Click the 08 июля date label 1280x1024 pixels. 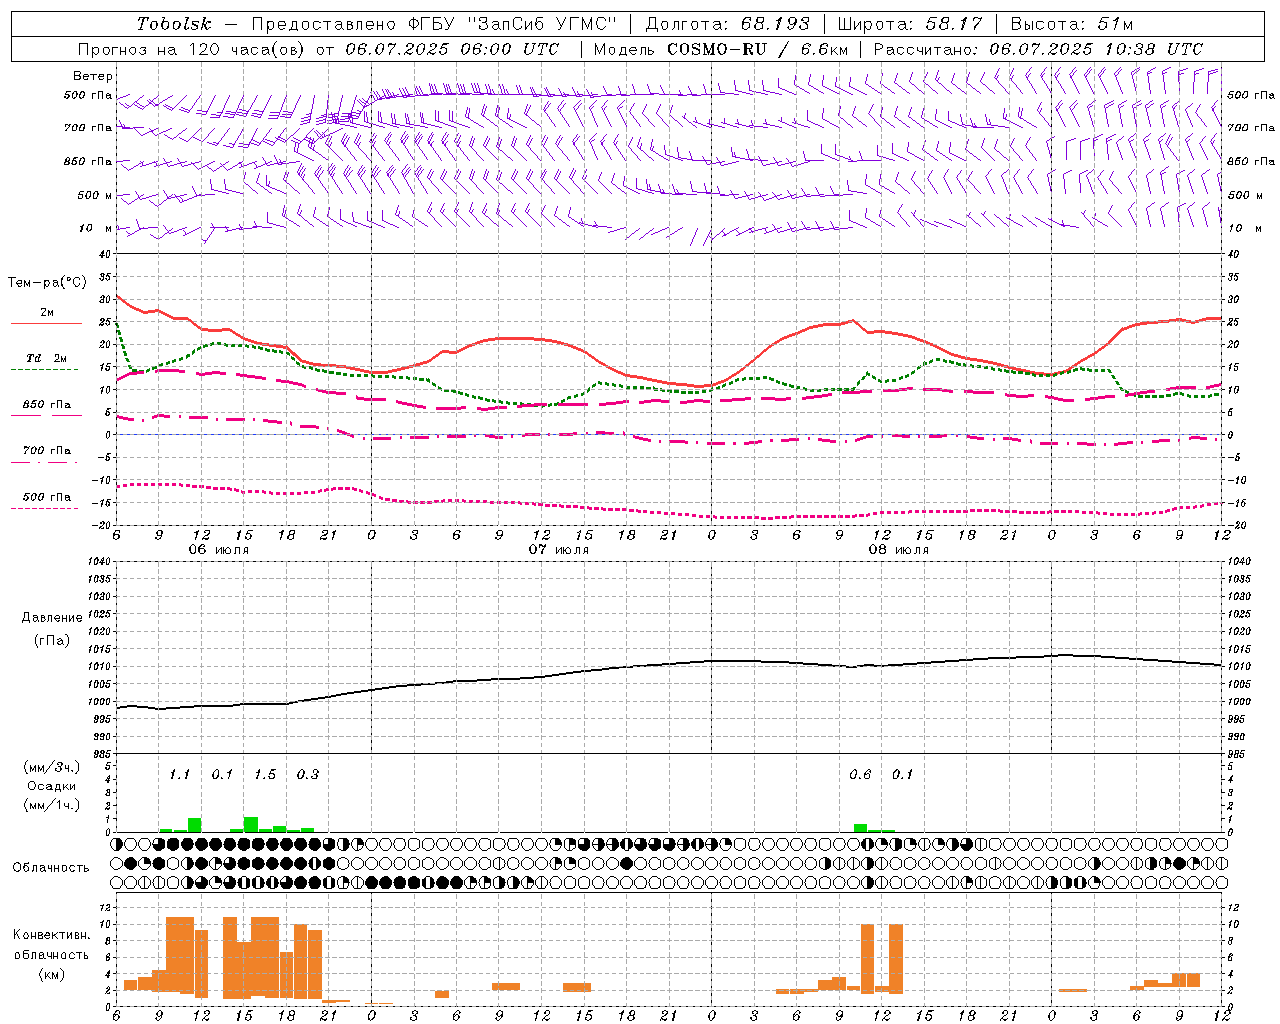coord(899,550)
